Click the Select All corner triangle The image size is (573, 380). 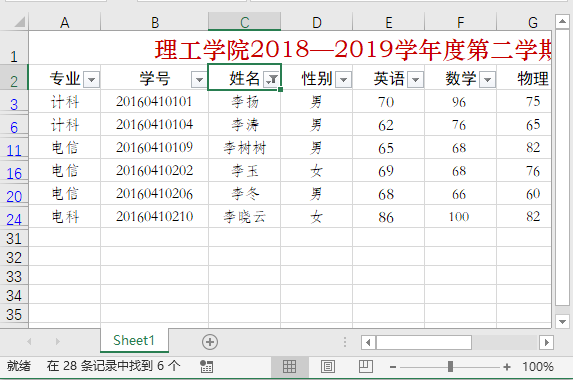[20, 22]
